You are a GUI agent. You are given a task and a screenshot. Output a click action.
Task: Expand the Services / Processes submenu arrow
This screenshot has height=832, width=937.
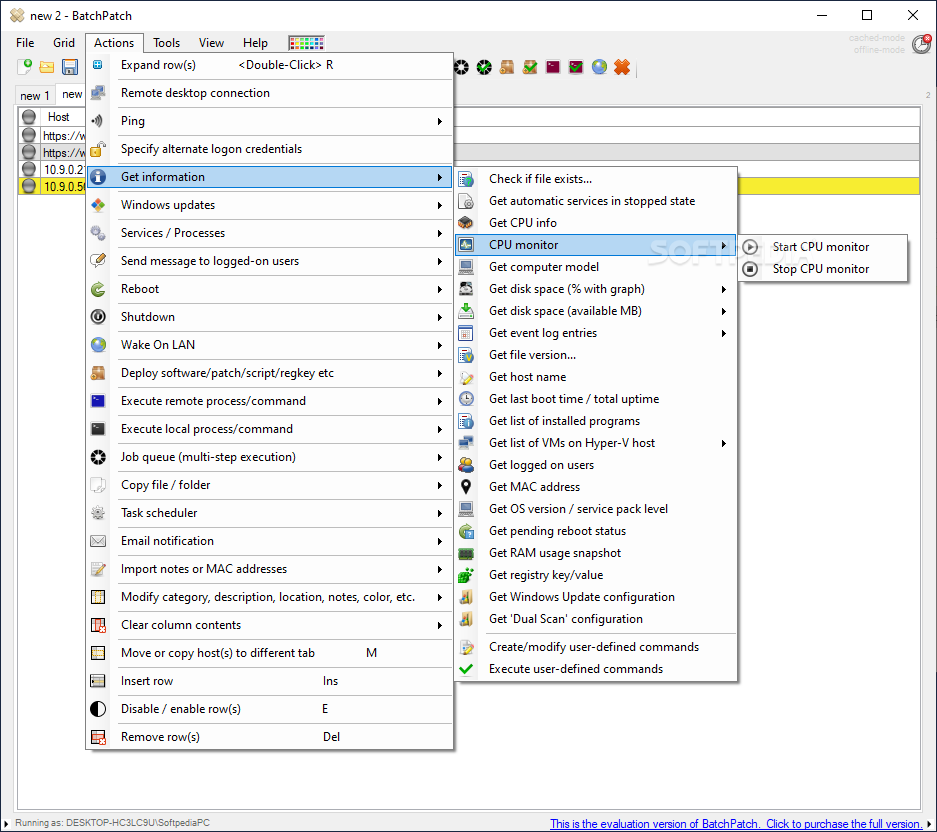tap(439, 234)
